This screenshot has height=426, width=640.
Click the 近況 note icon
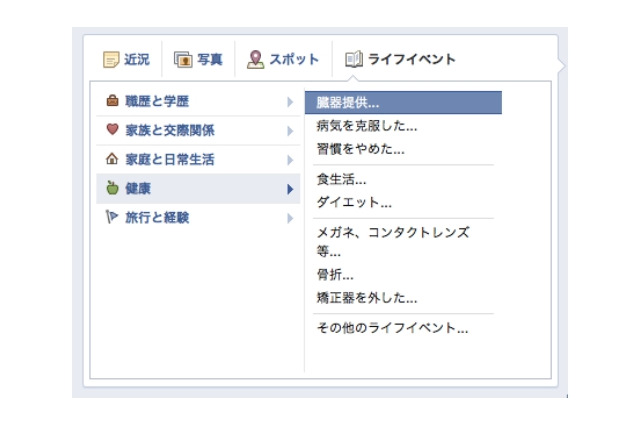[x=111, y=60]
